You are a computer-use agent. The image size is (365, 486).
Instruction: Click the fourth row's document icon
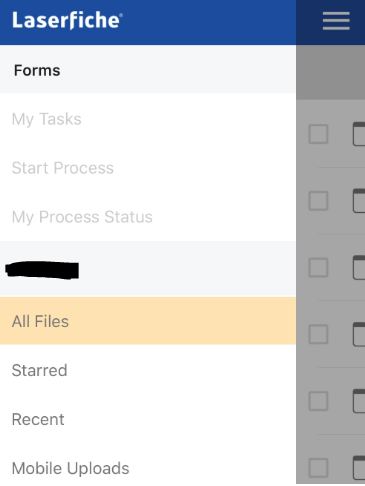(x=359, y=334)
